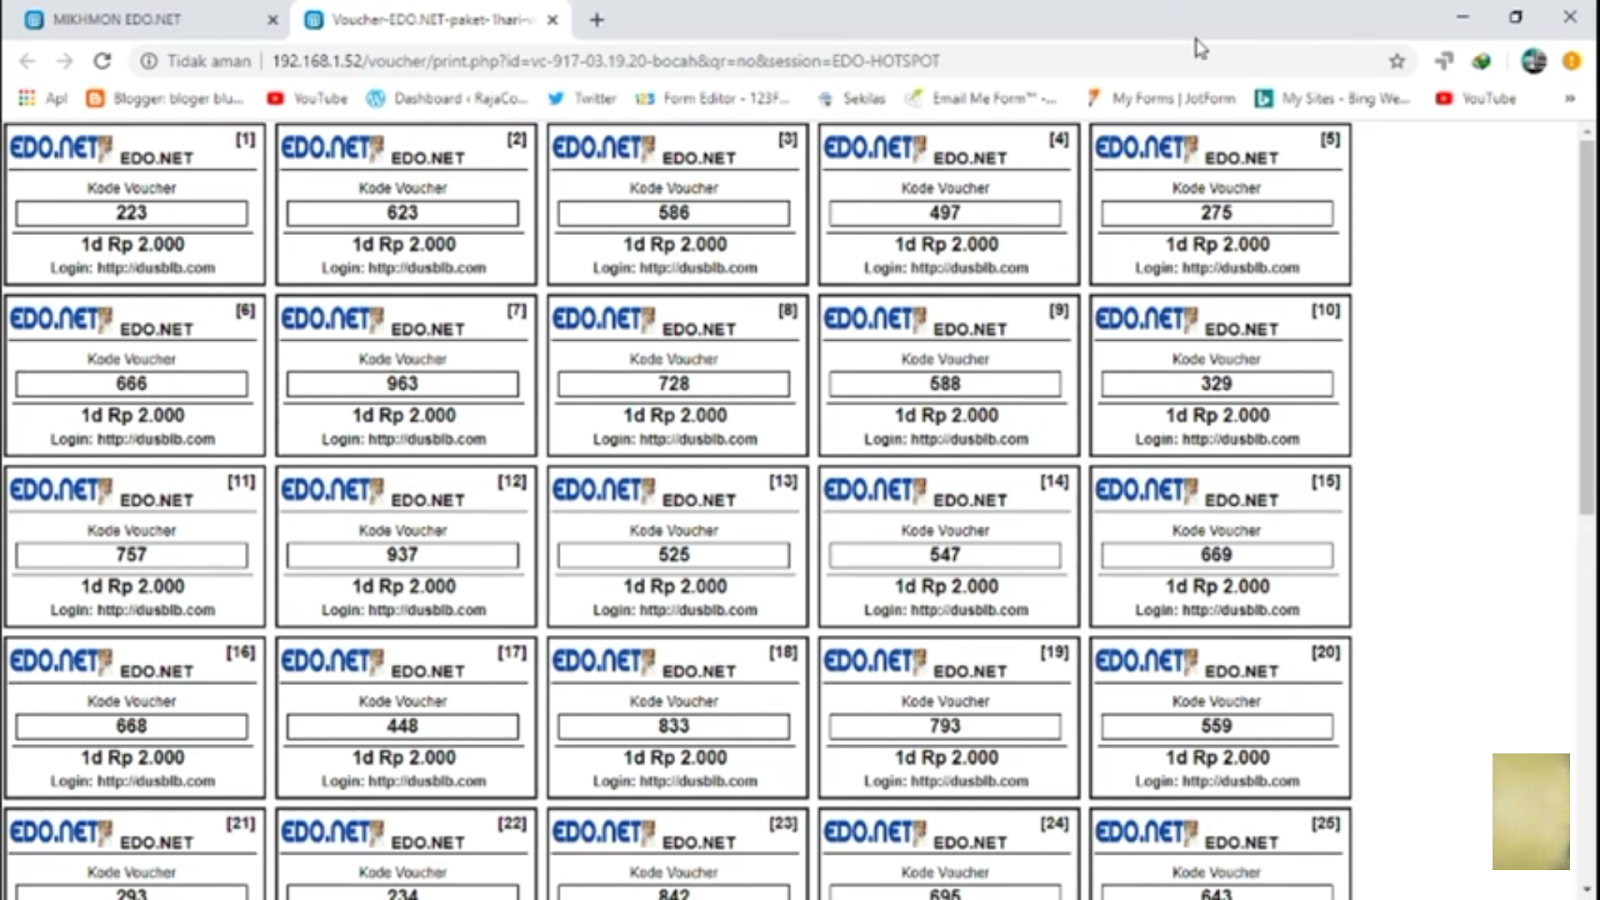The height and width of the screenshot is (900, 1600).
Task: Bookmark this page with the star icon
Action: click(x=1397, y=61)
